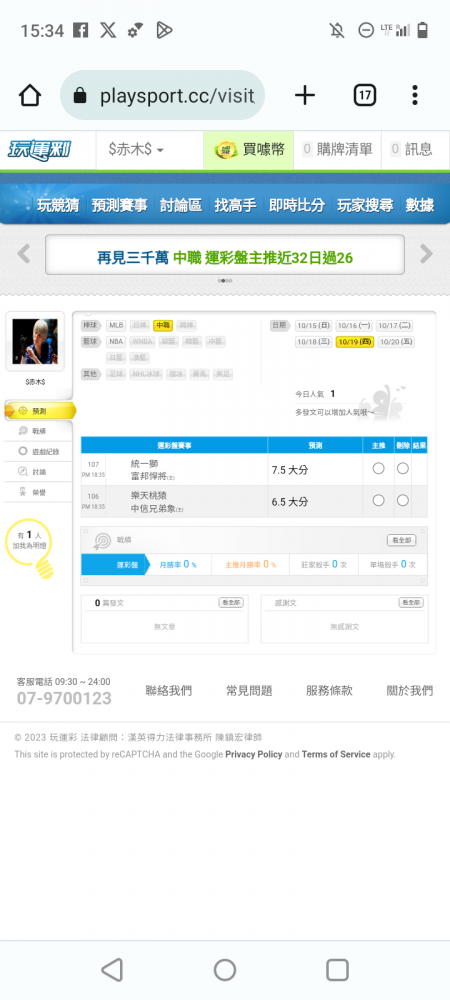Viewport: 450px width, 1000px height.
Task: Click the 主推月勝率 0% stat
Action: [250, 564]
